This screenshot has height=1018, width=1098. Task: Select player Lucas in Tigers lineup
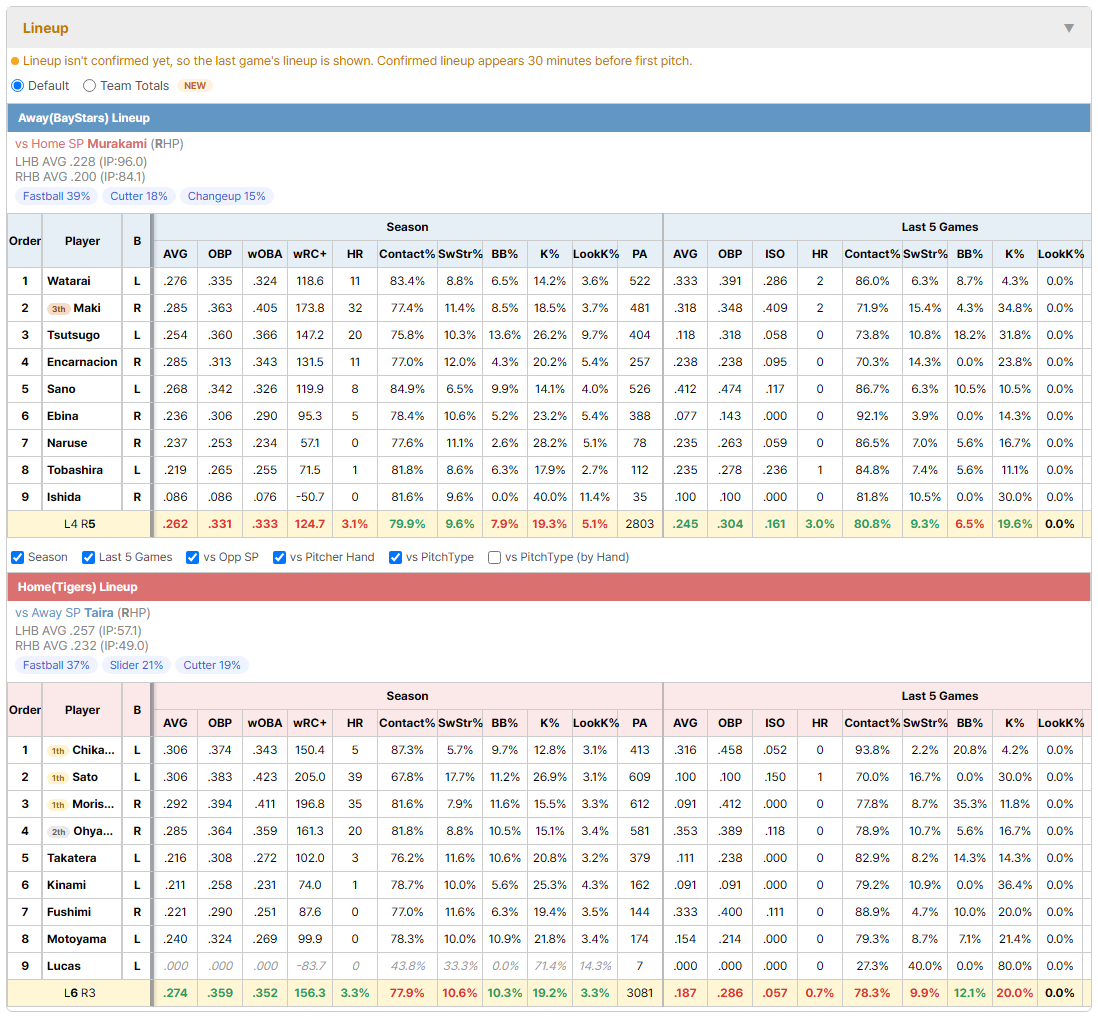(64, 965)
